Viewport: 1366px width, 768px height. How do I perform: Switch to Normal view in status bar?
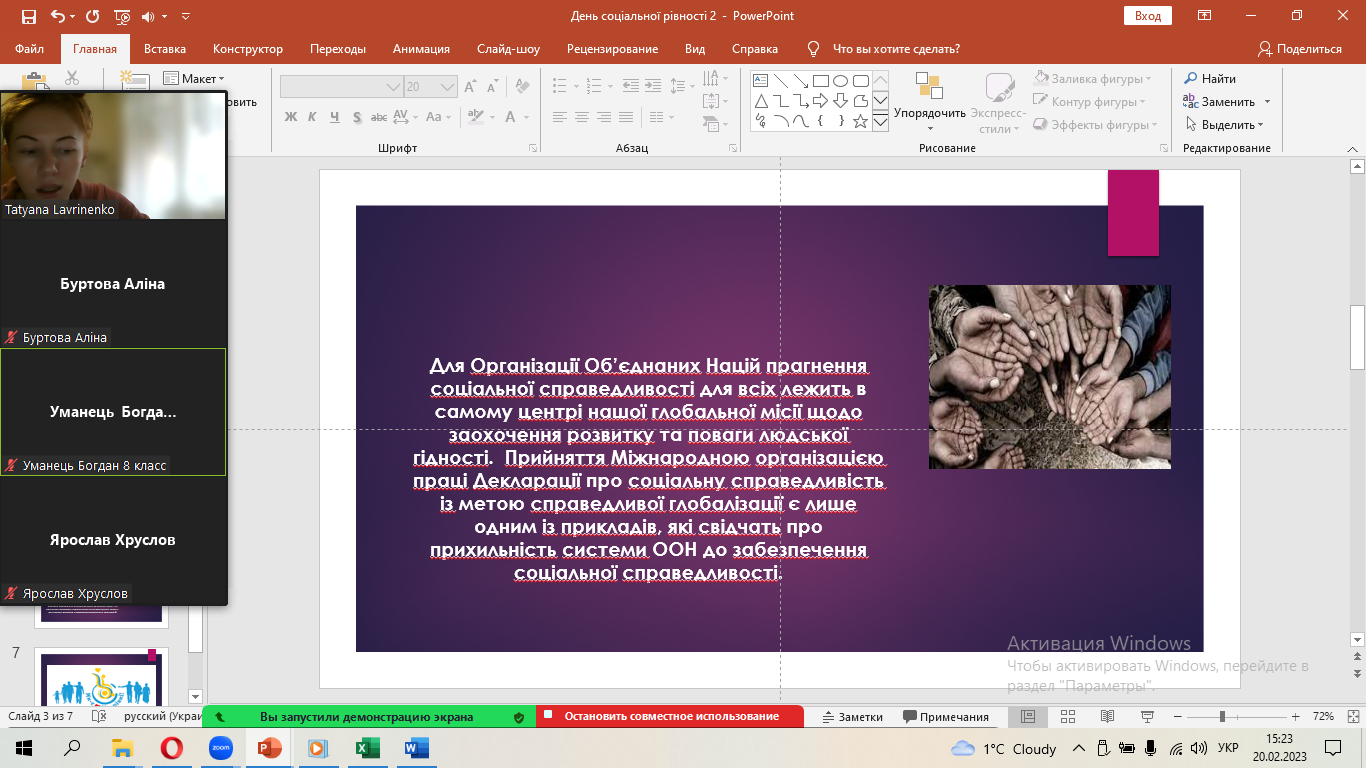pyautogui.click(x=1028, y=717)
